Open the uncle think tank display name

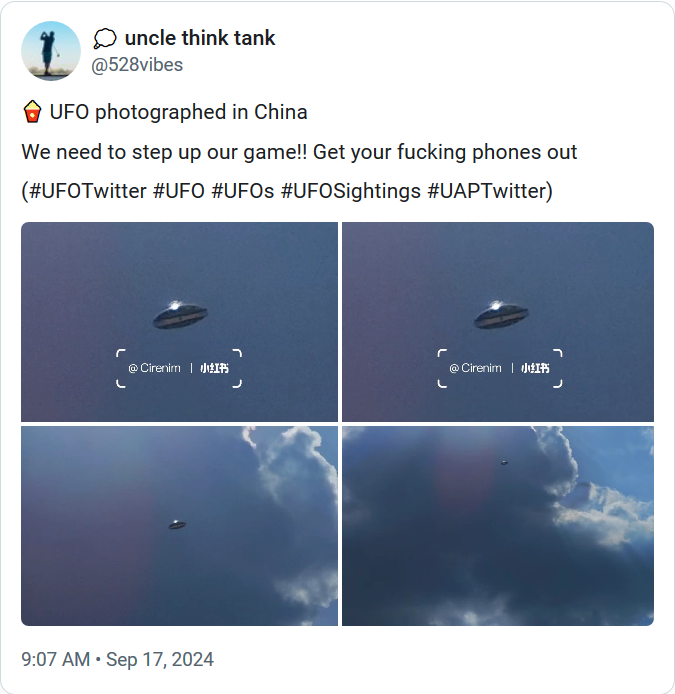click(200, 38)
